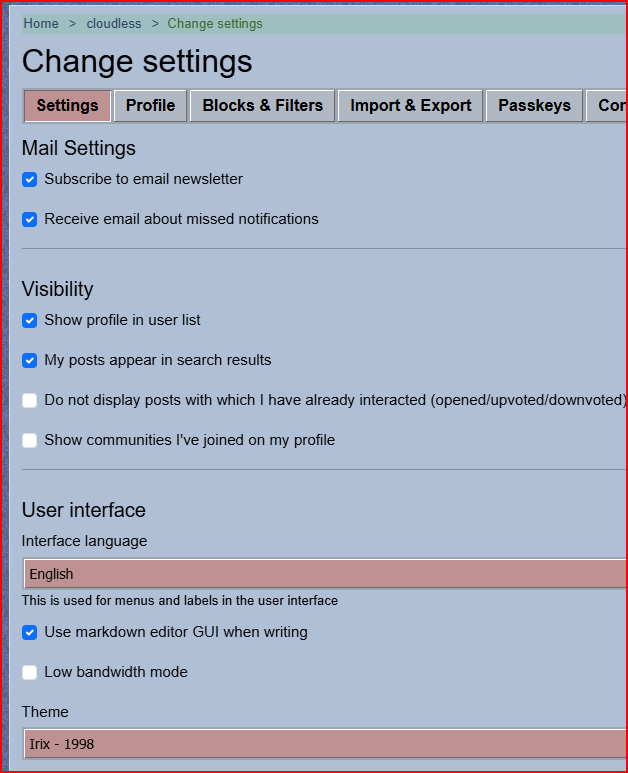This screenshot has height=773, width=628.
Task: Open the Interface language dropdown
Action: (325, 574)
